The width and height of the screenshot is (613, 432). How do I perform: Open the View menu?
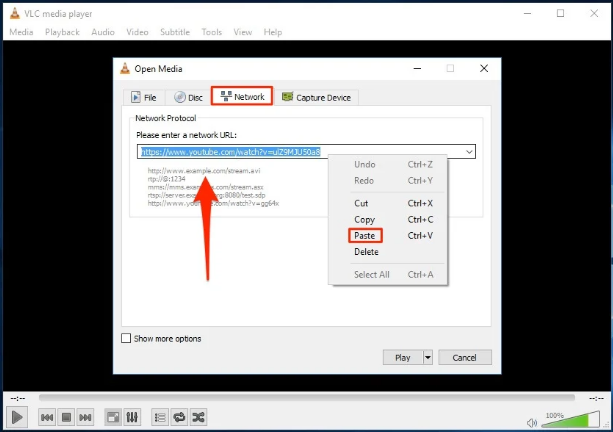pos(243,32)
